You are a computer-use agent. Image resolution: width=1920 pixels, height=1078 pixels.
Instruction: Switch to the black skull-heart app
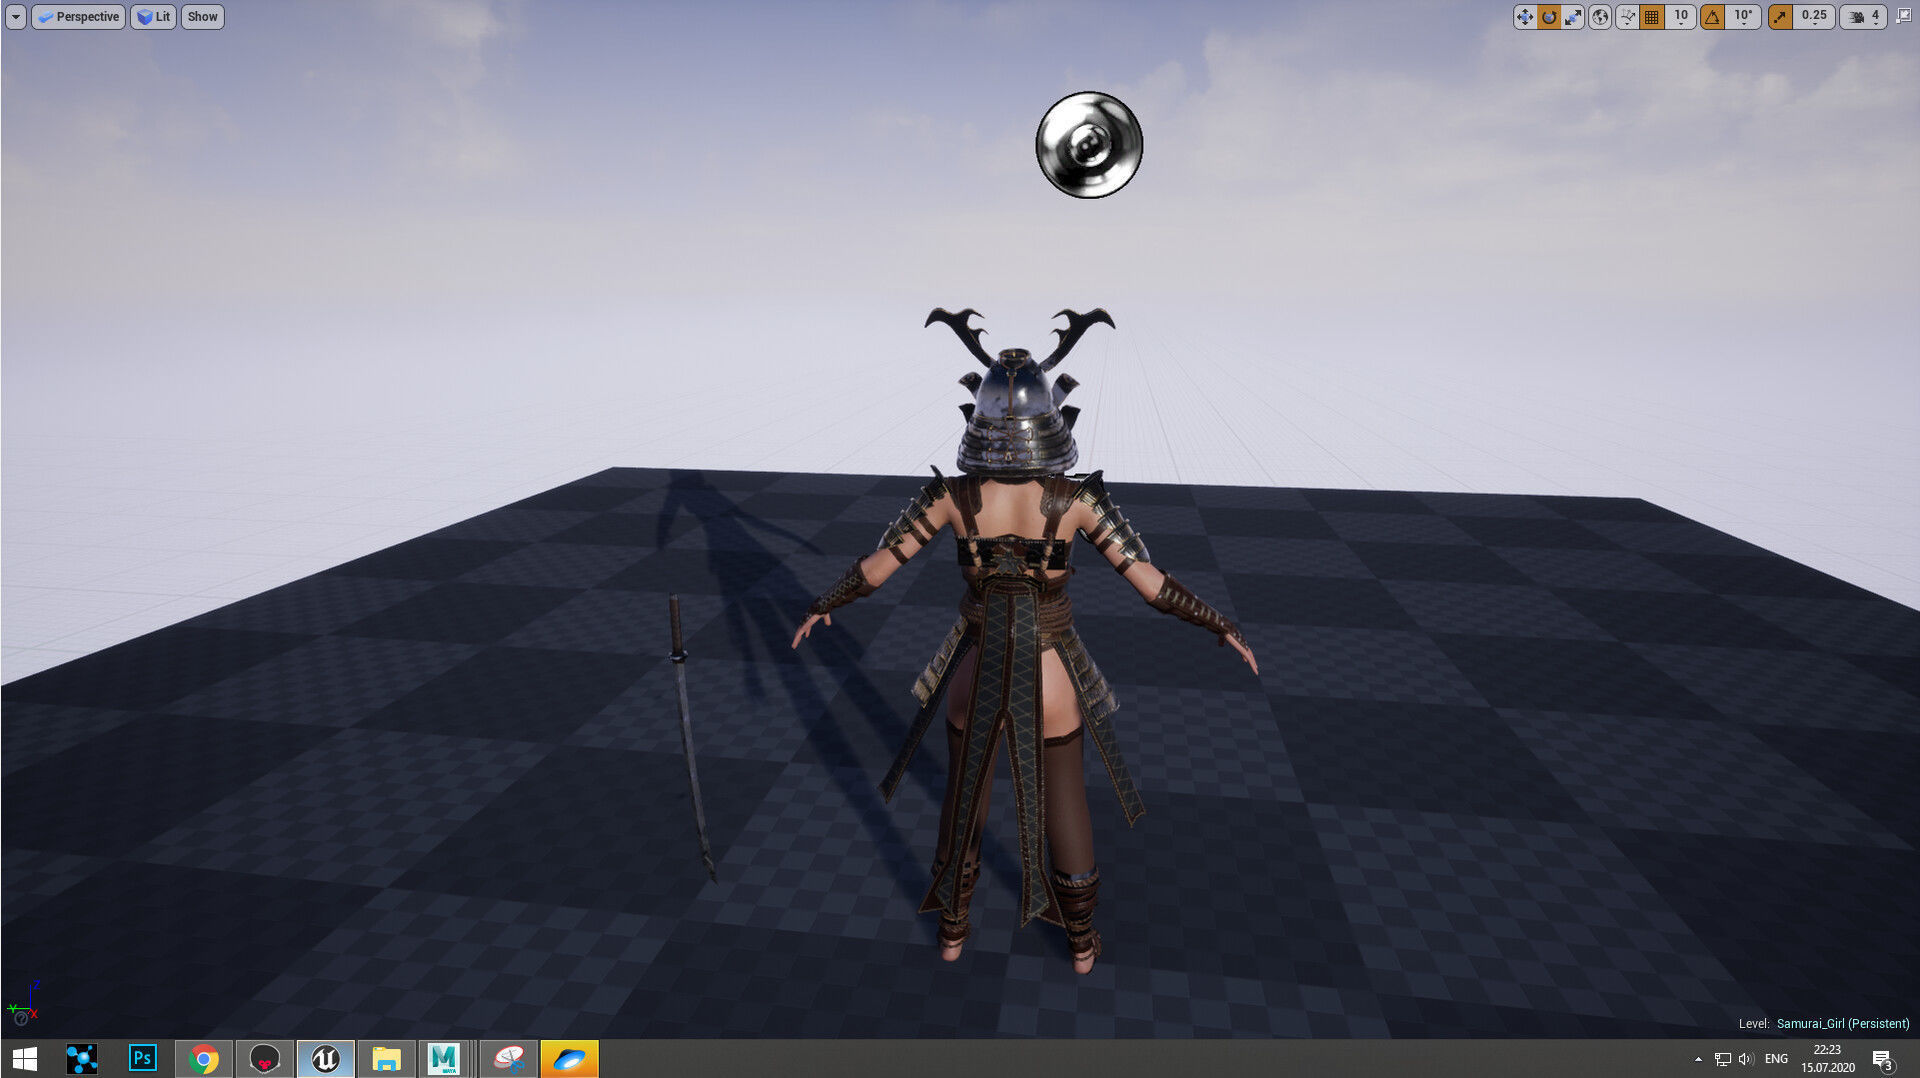pos(265,1059)
